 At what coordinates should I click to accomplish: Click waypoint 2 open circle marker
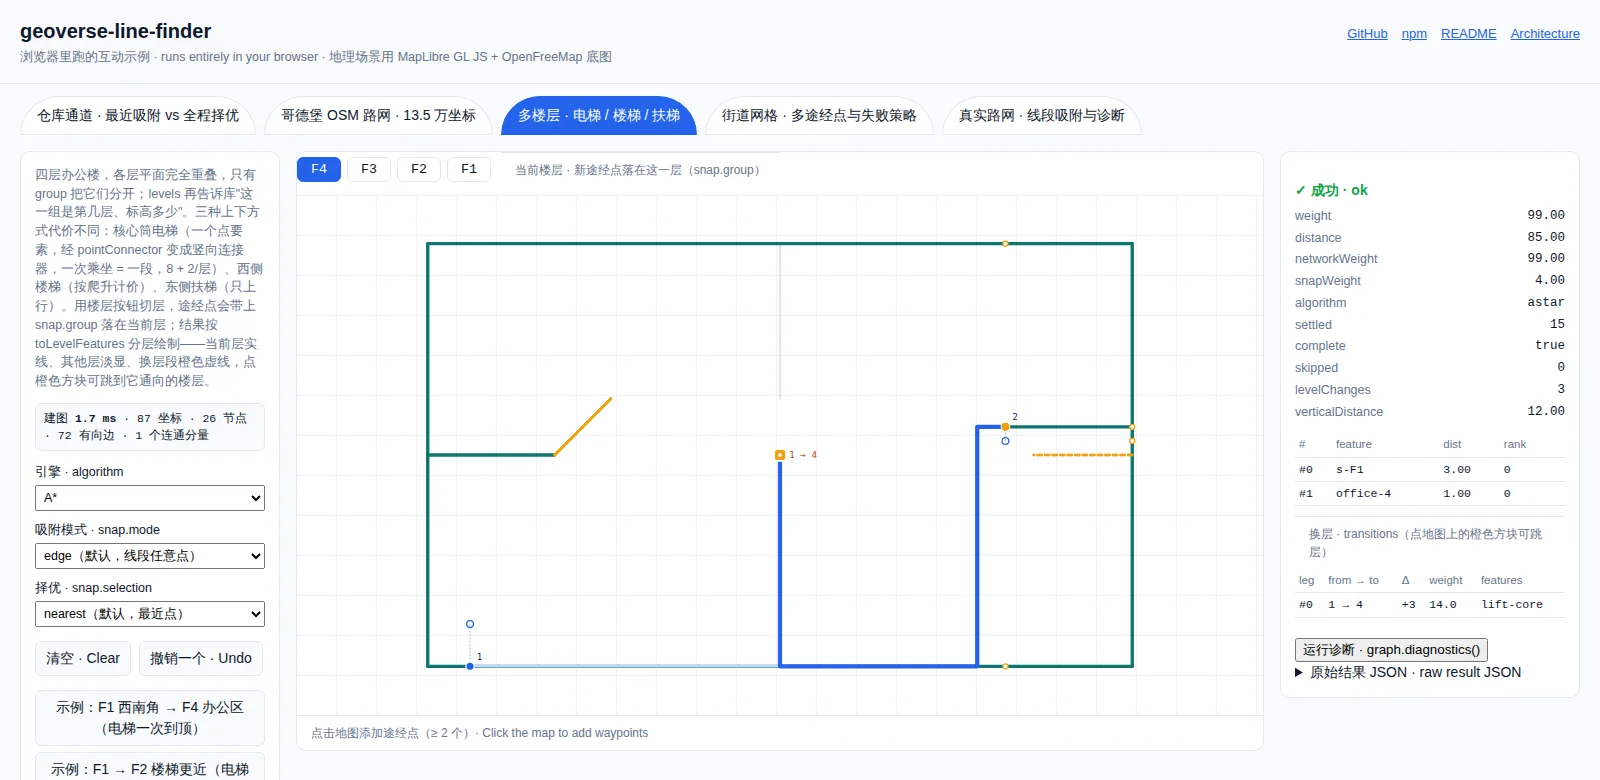(1005, 441)
